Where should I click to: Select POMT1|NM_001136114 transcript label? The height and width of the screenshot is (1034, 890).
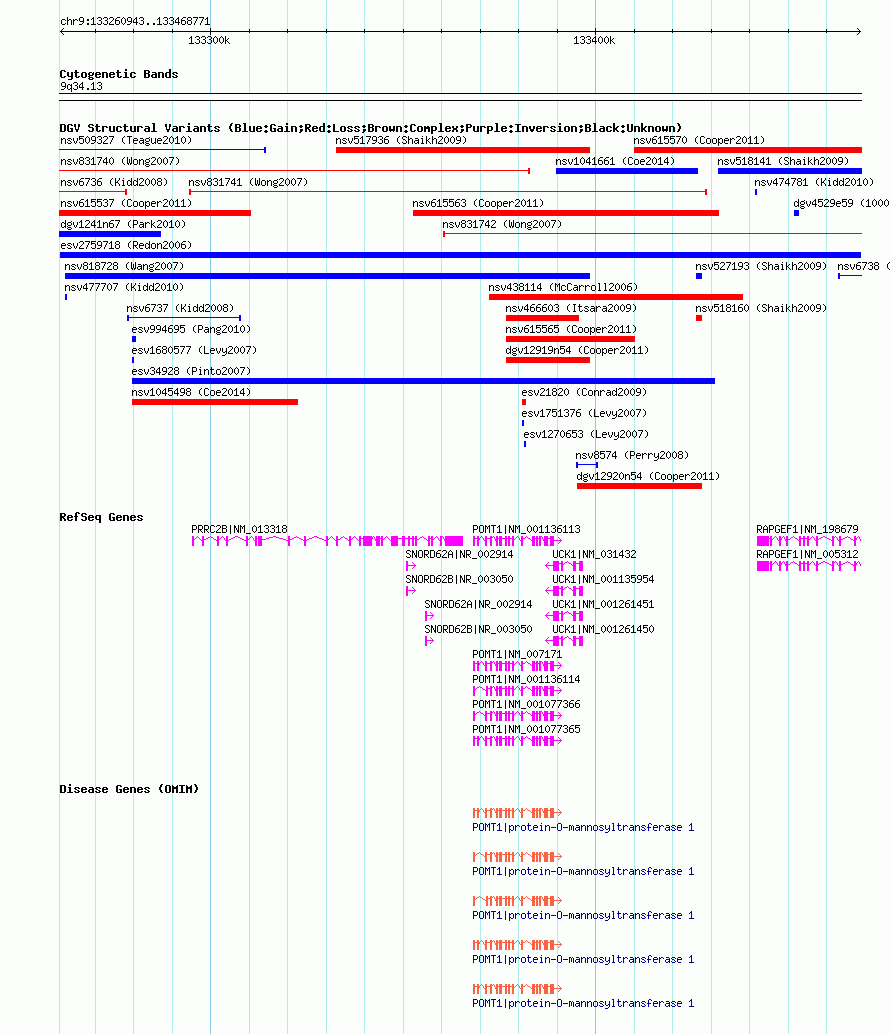(526, 680)
